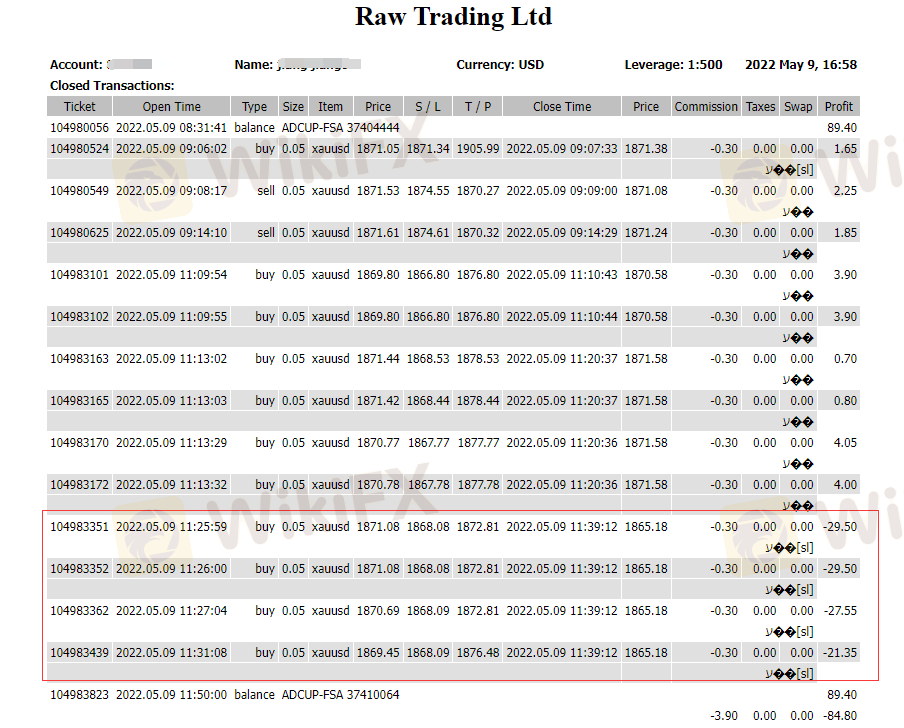
Task: Click ticket number 104983362
Action: (x=80, y=611)
